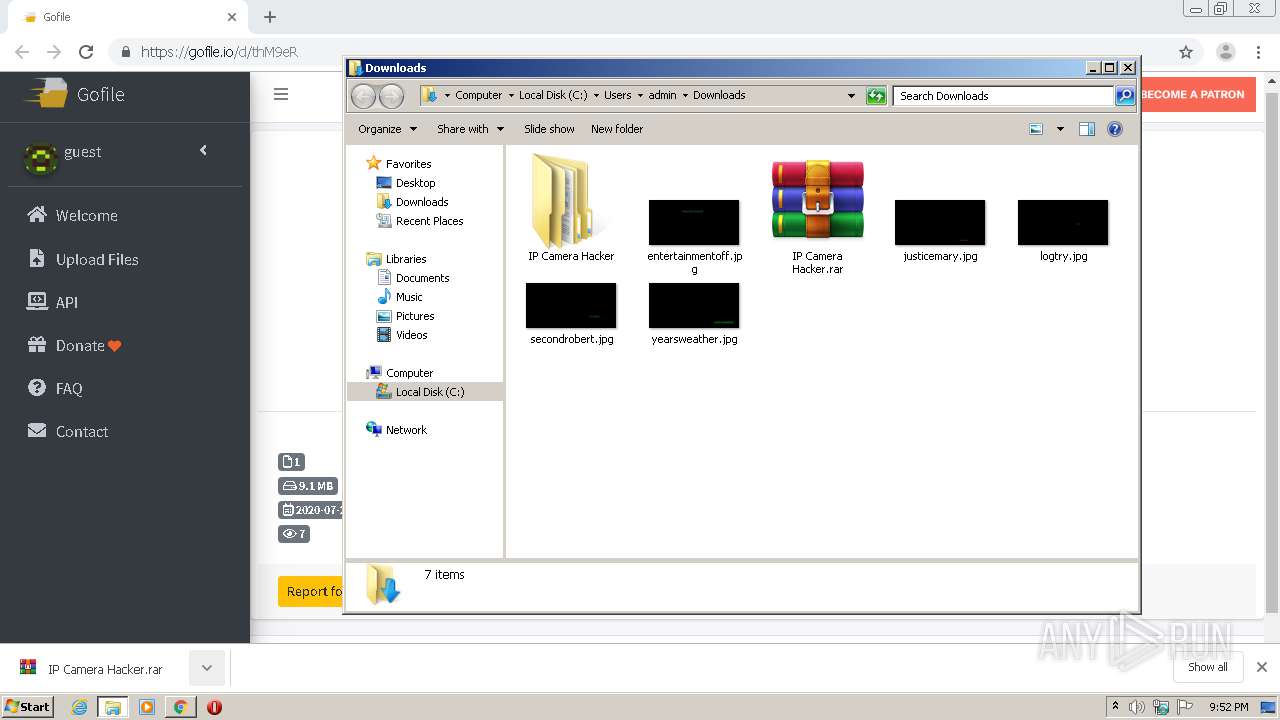Click Become a Patron button
This screenshot has height=720, width=1280.
coord(1198,95)
